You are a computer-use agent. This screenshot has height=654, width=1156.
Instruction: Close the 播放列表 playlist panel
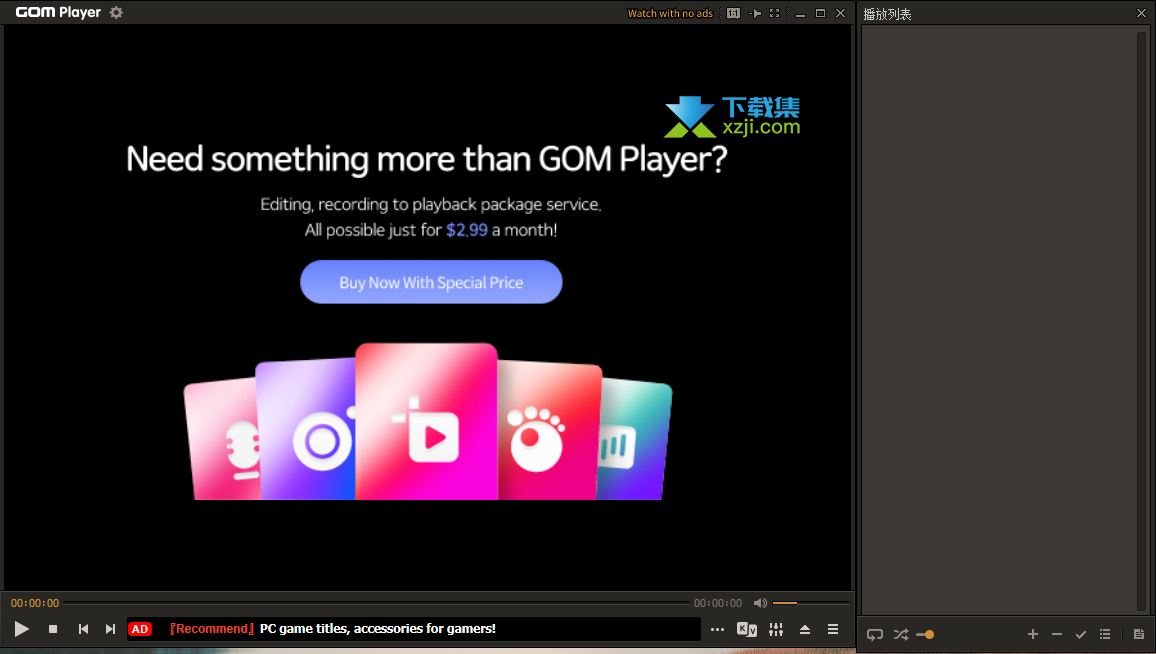point(1141,13)
